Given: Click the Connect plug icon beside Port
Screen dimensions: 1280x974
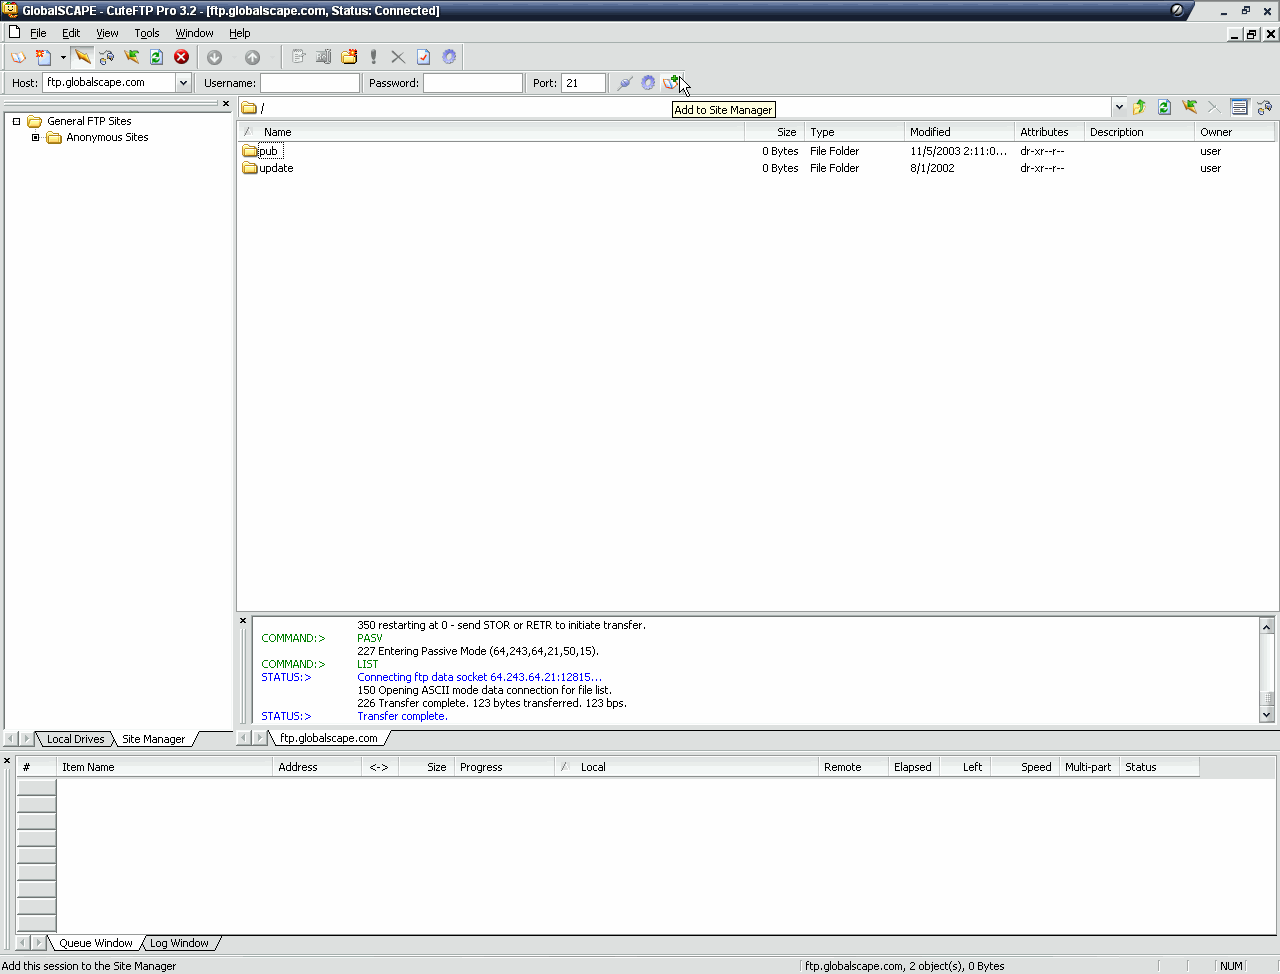Looking at the screenshot, I should click(x=625, y=83).
